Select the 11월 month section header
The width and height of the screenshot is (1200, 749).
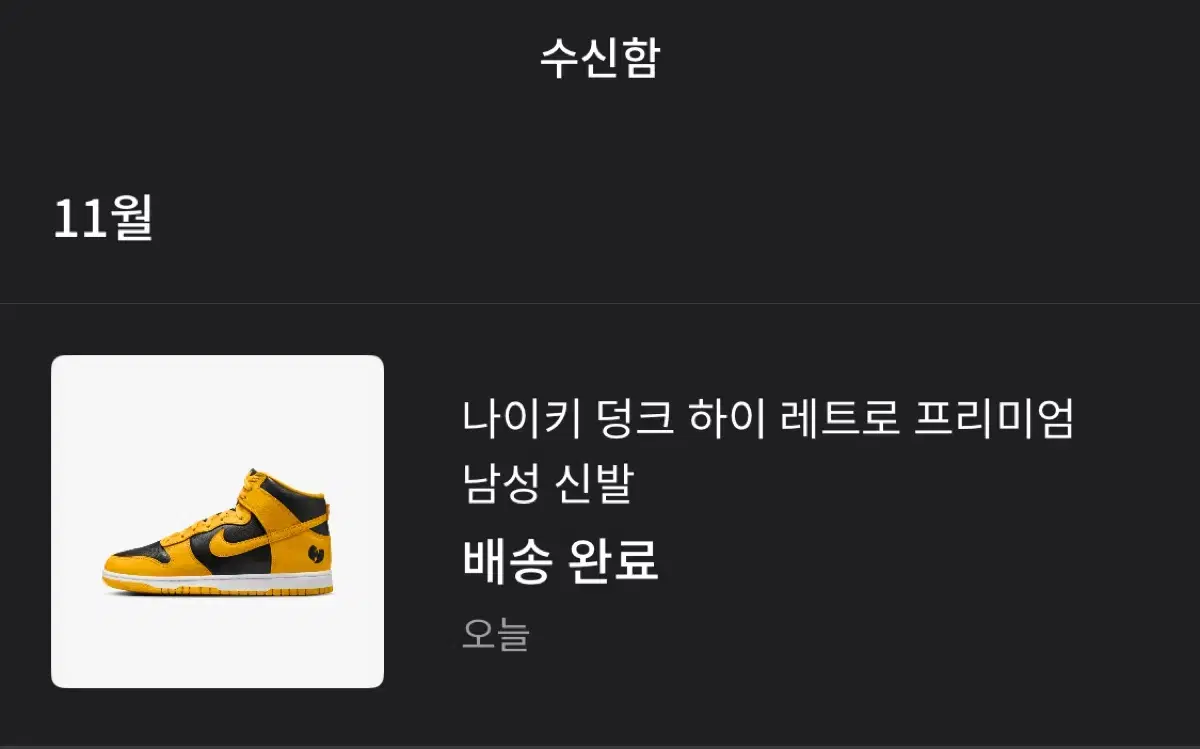[x=103, y=218]
